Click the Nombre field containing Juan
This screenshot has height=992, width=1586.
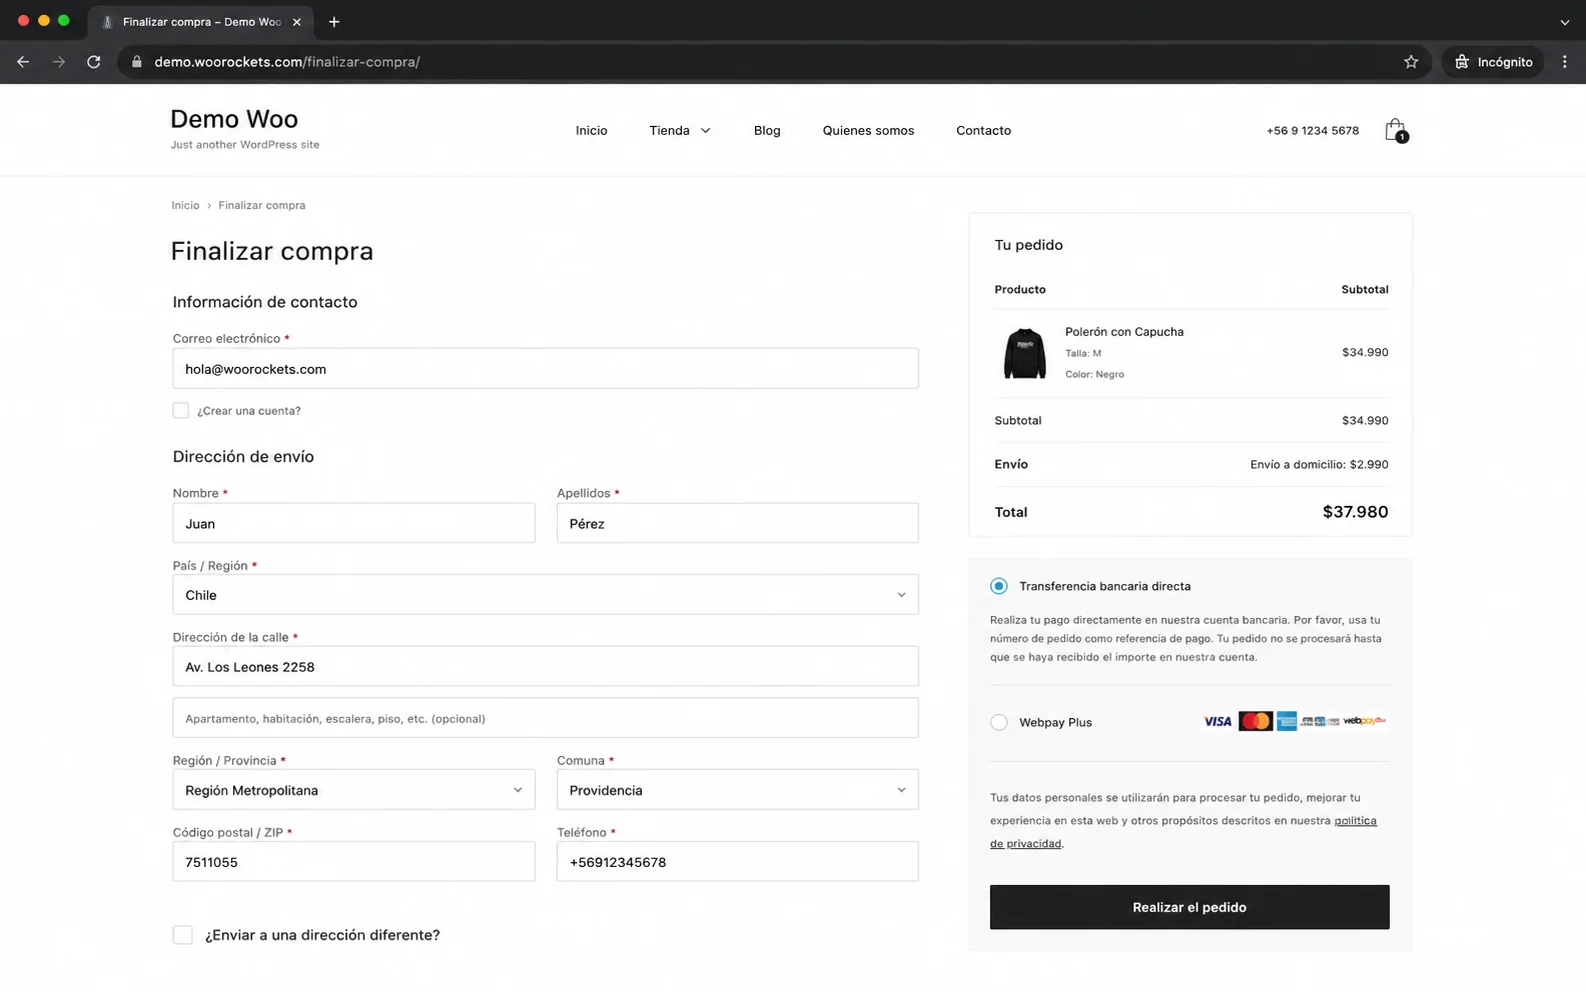tap(354, 523)
